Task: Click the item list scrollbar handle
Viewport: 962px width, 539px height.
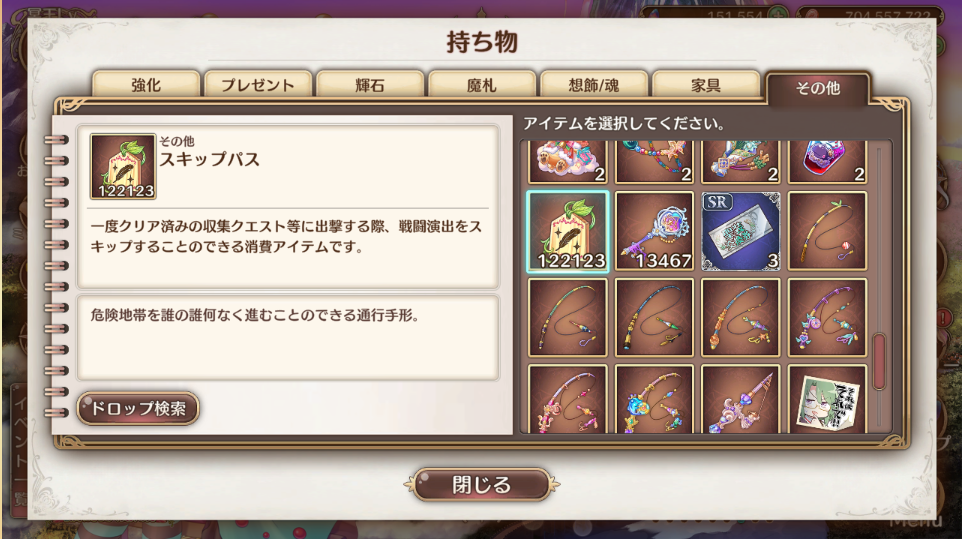Action: click(x=879, y=361)
